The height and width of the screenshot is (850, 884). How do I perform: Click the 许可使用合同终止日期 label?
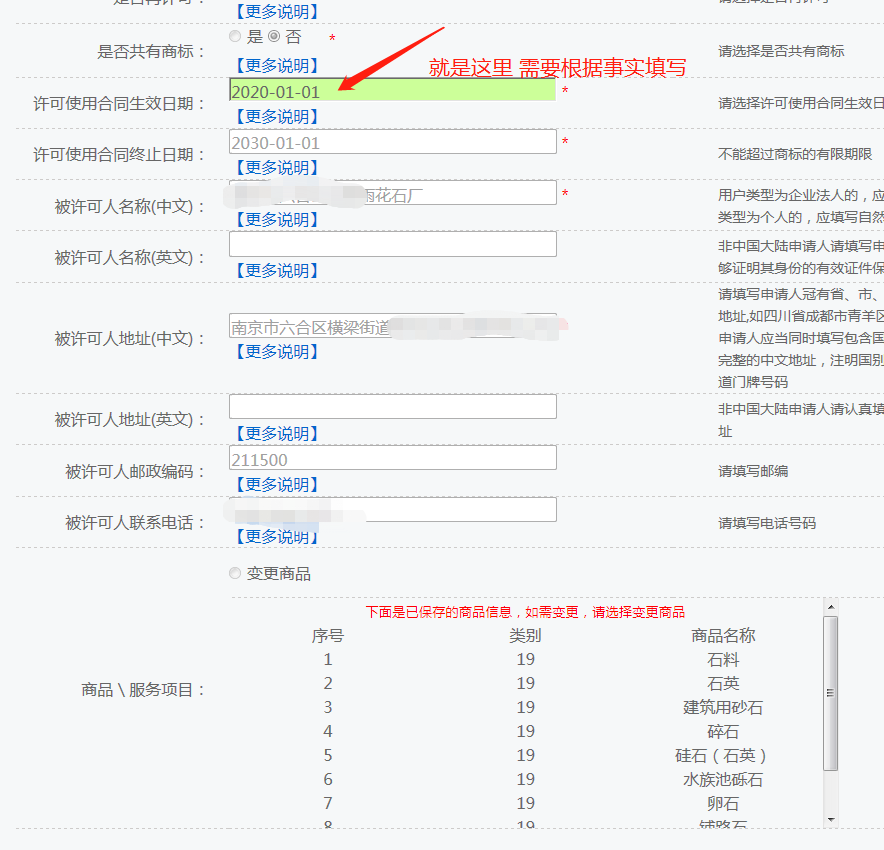119,154
